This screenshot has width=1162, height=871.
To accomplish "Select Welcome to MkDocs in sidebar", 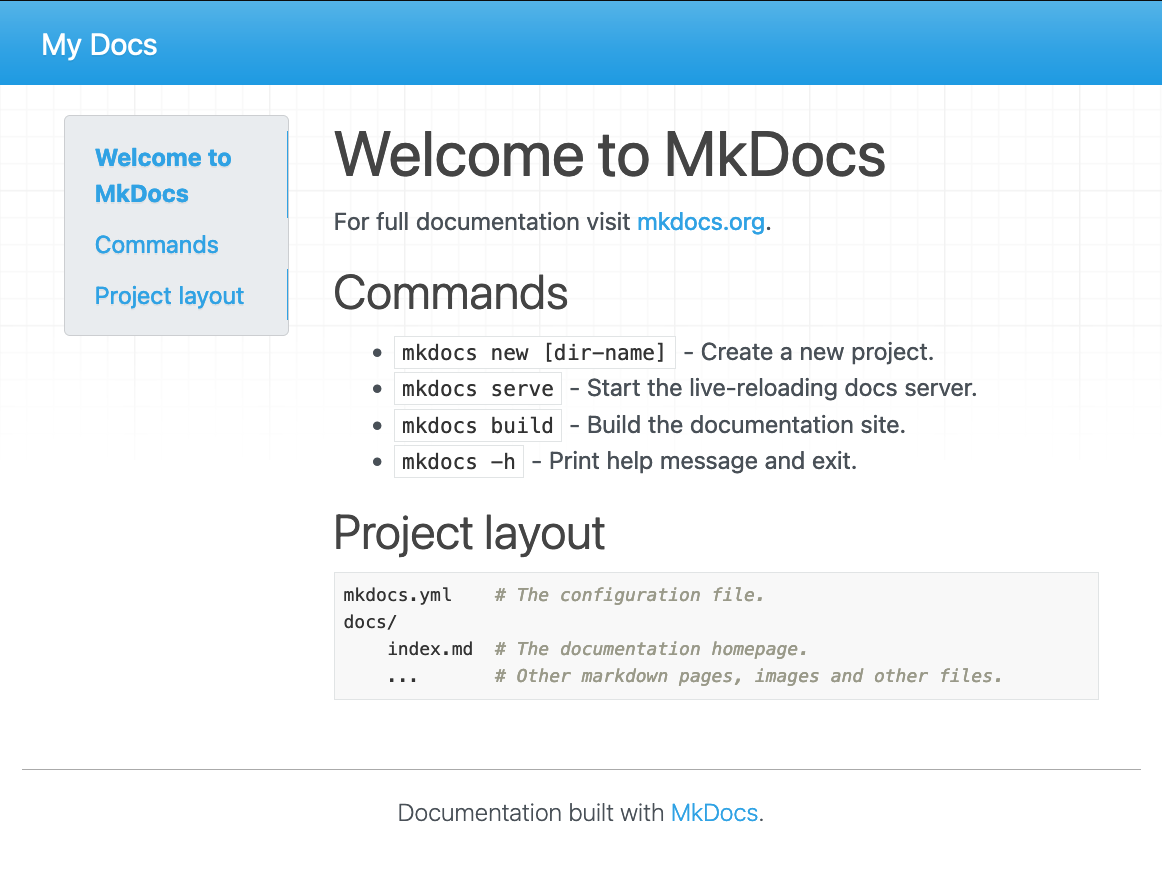I will tap(162, 176).
